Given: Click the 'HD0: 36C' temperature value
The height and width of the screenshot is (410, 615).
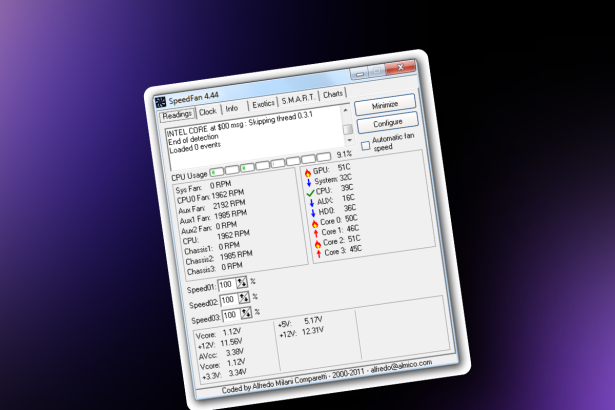Looking at the screenshot, I should click(x=337, y=210).
